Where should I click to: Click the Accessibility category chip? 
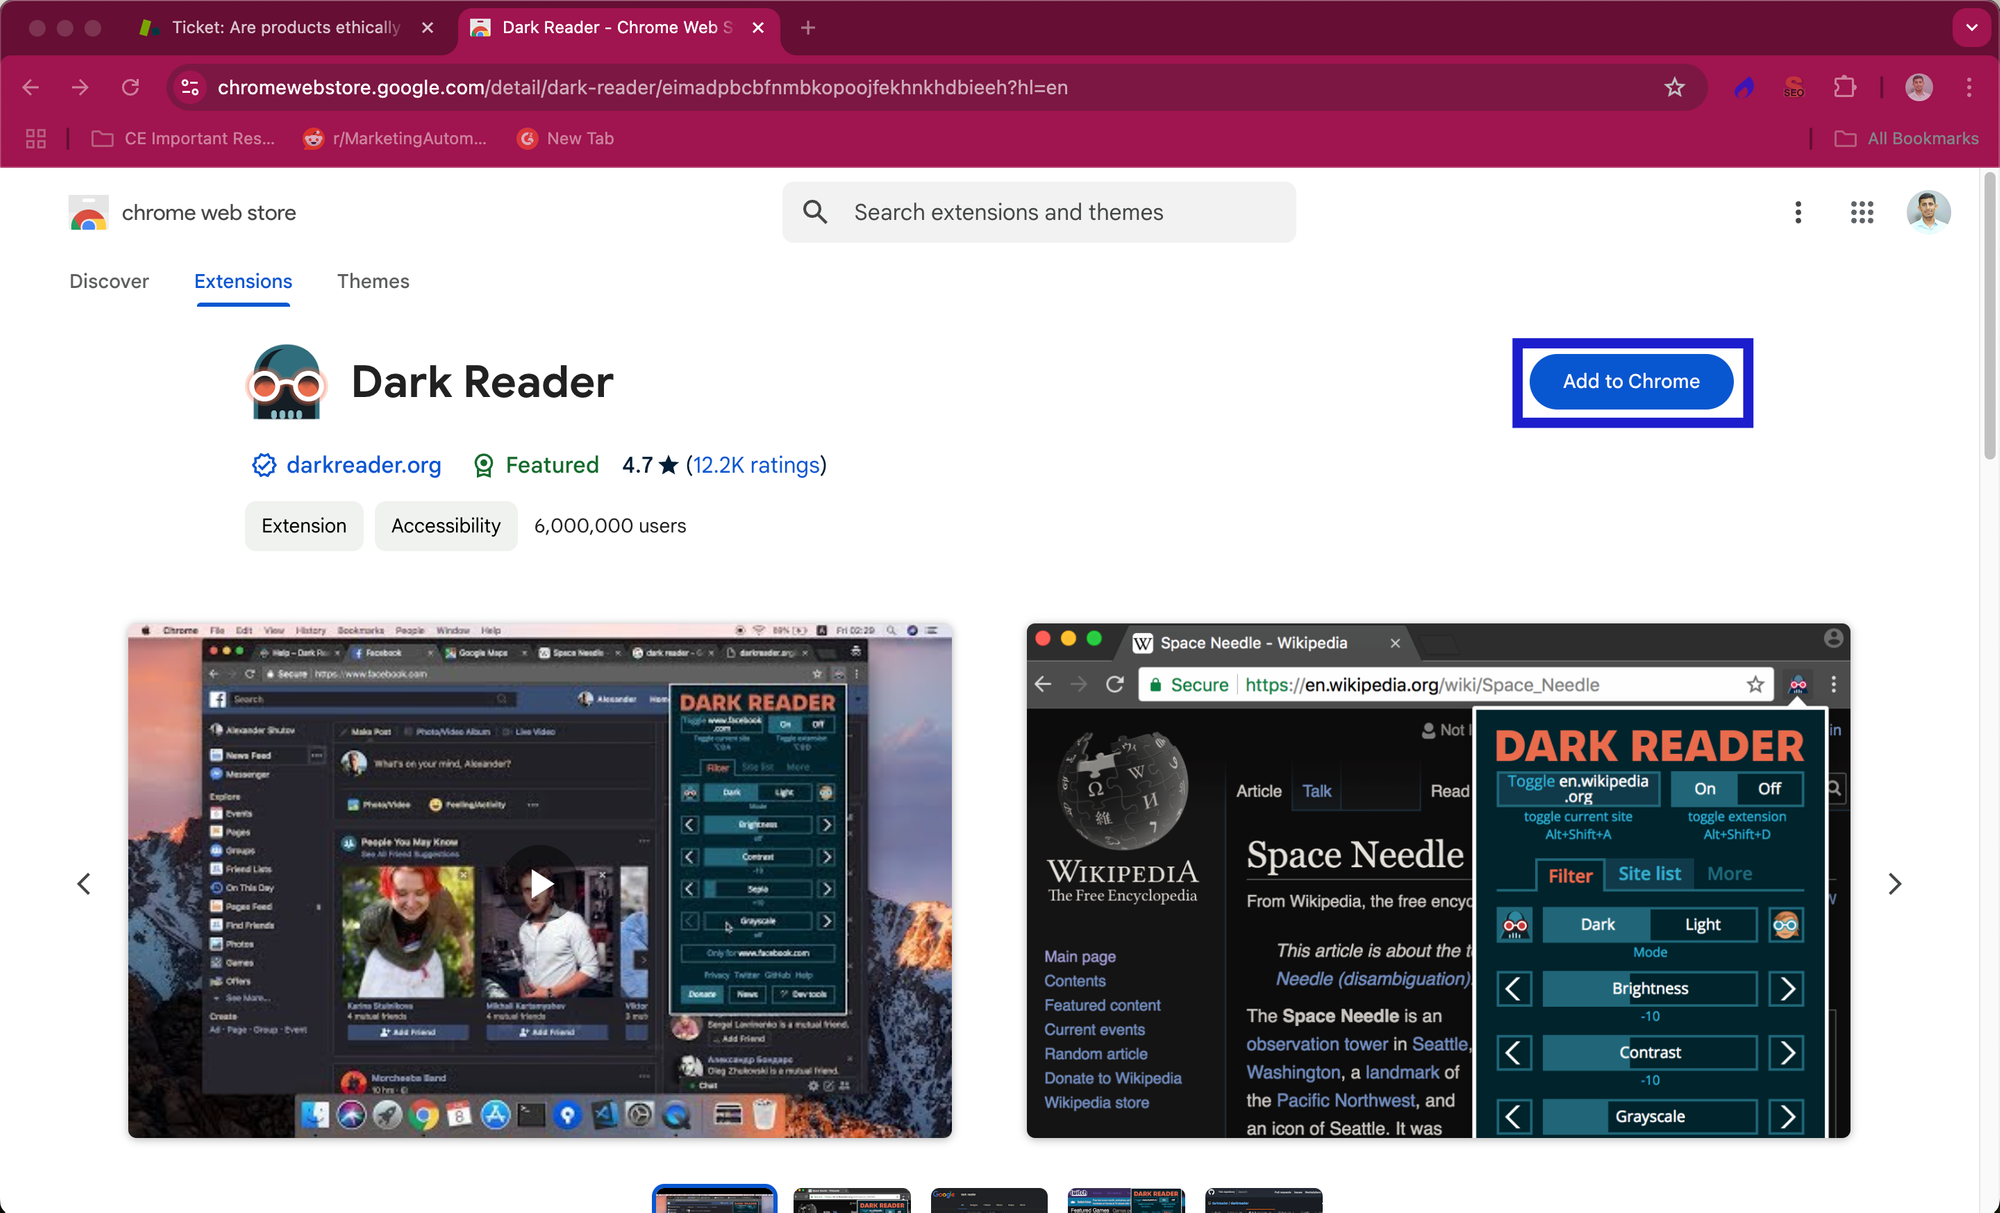click(446, 526)
